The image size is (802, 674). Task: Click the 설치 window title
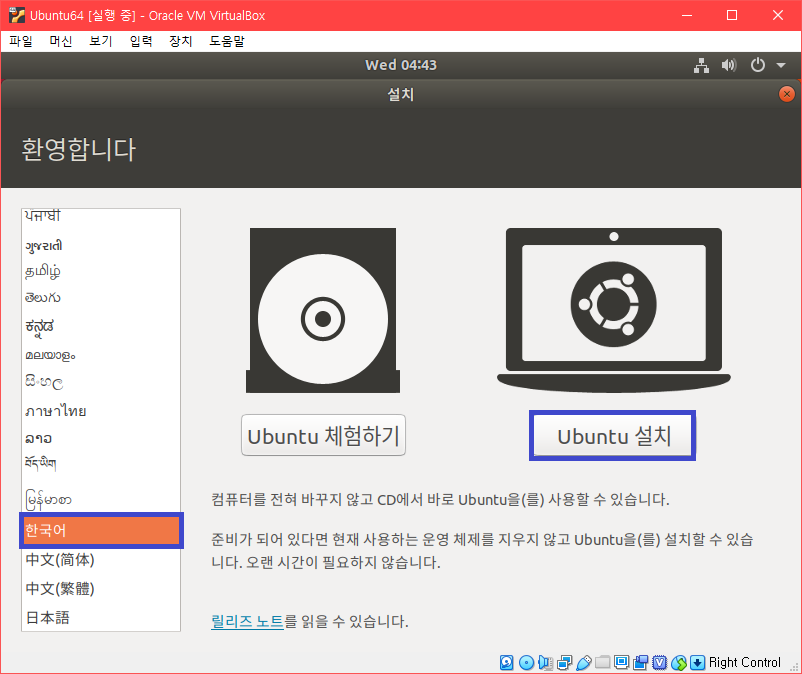tap(400, 94)
